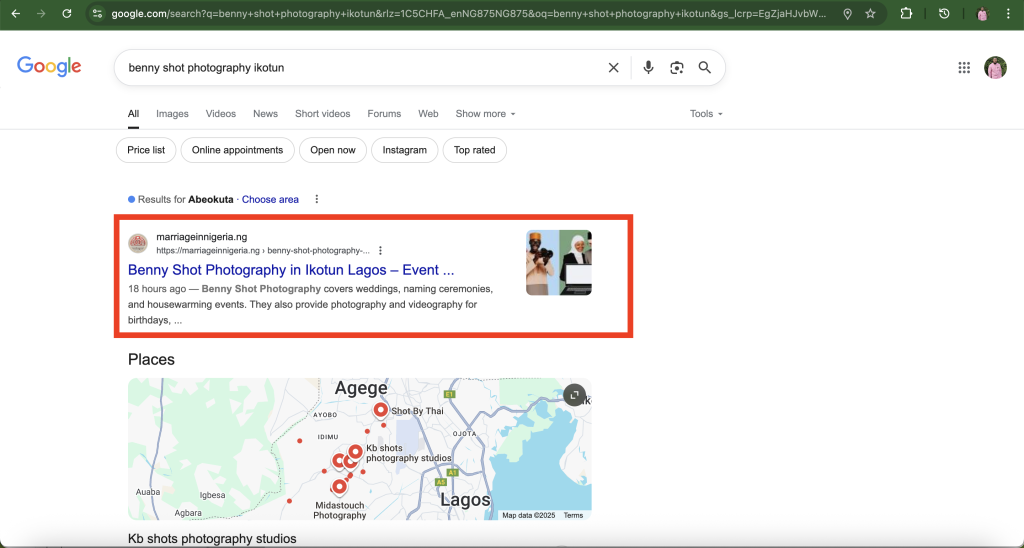
Task: Select the All results tab
Action: pos(133,114)
